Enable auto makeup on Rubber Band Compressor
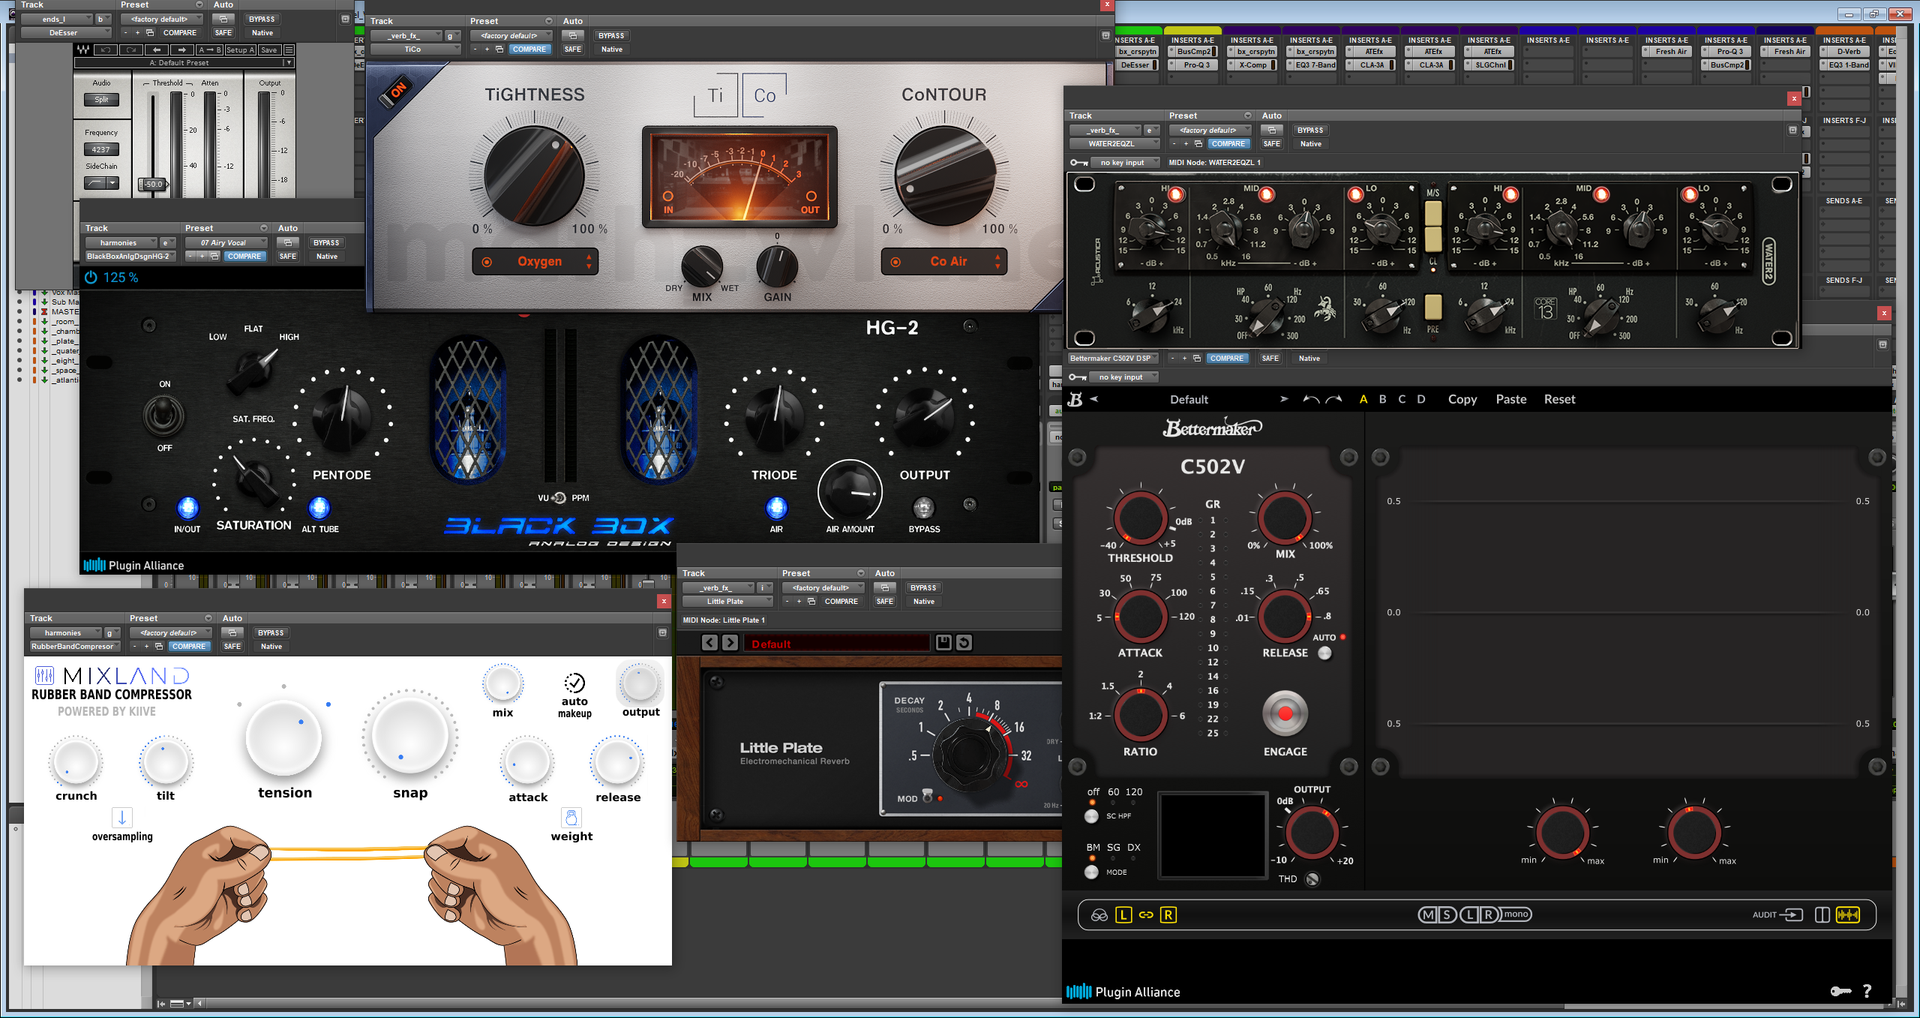 (x=574, y=683)
